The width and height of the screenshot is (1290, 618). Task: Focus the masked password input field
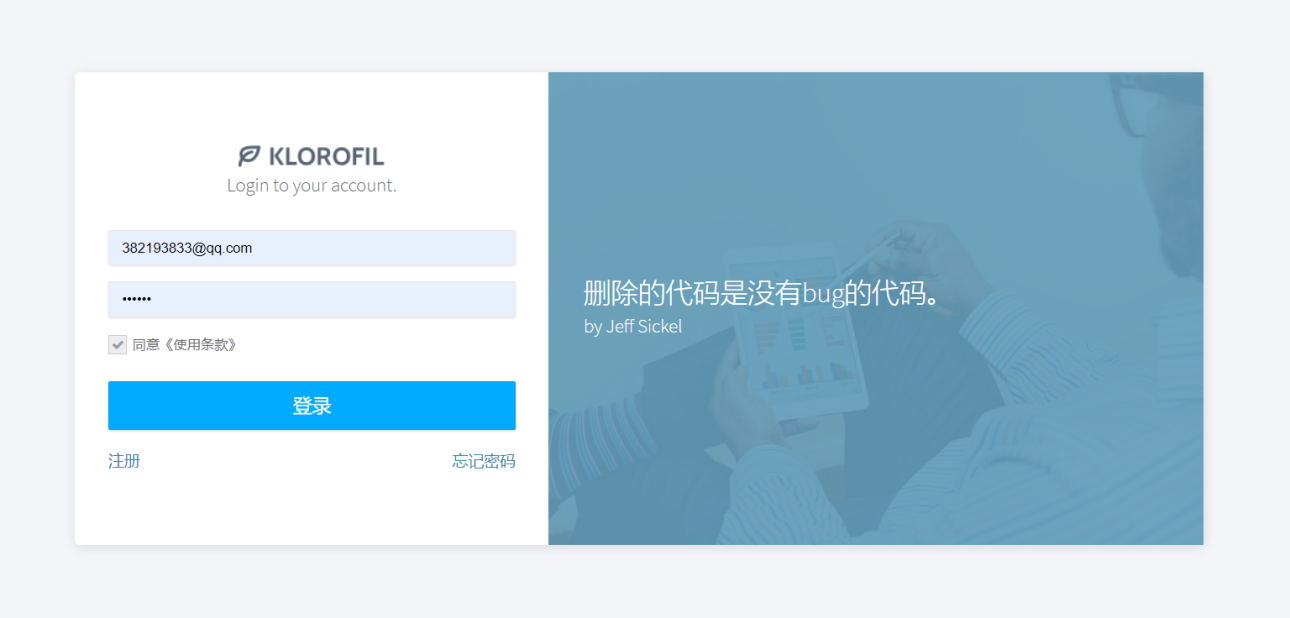(312, 299)
